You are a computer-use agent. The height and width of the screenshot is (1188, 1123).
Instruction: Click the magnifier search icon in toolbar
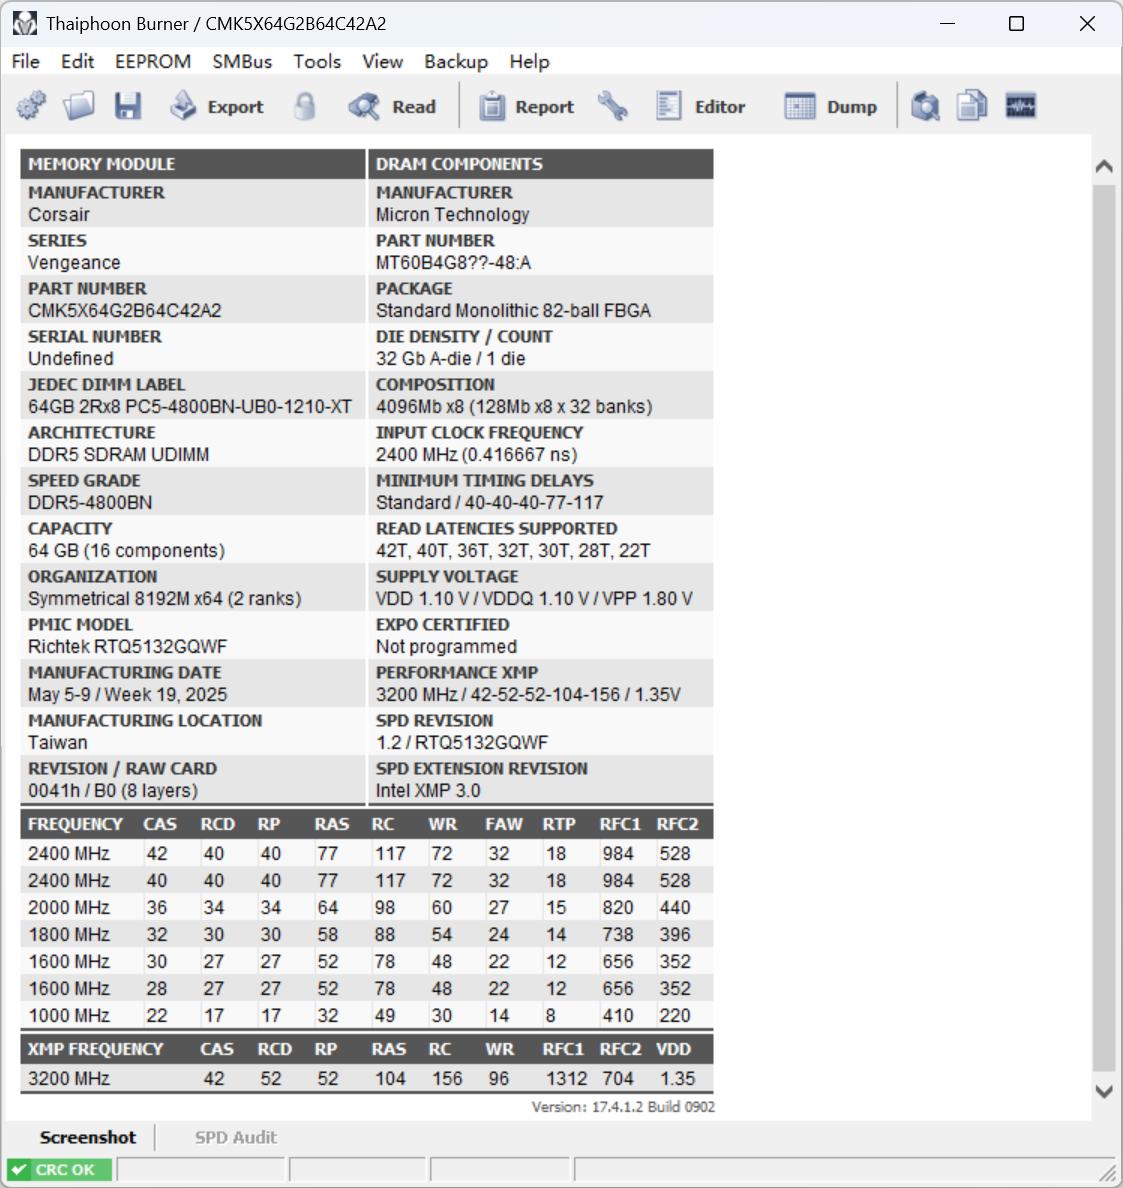925,106
